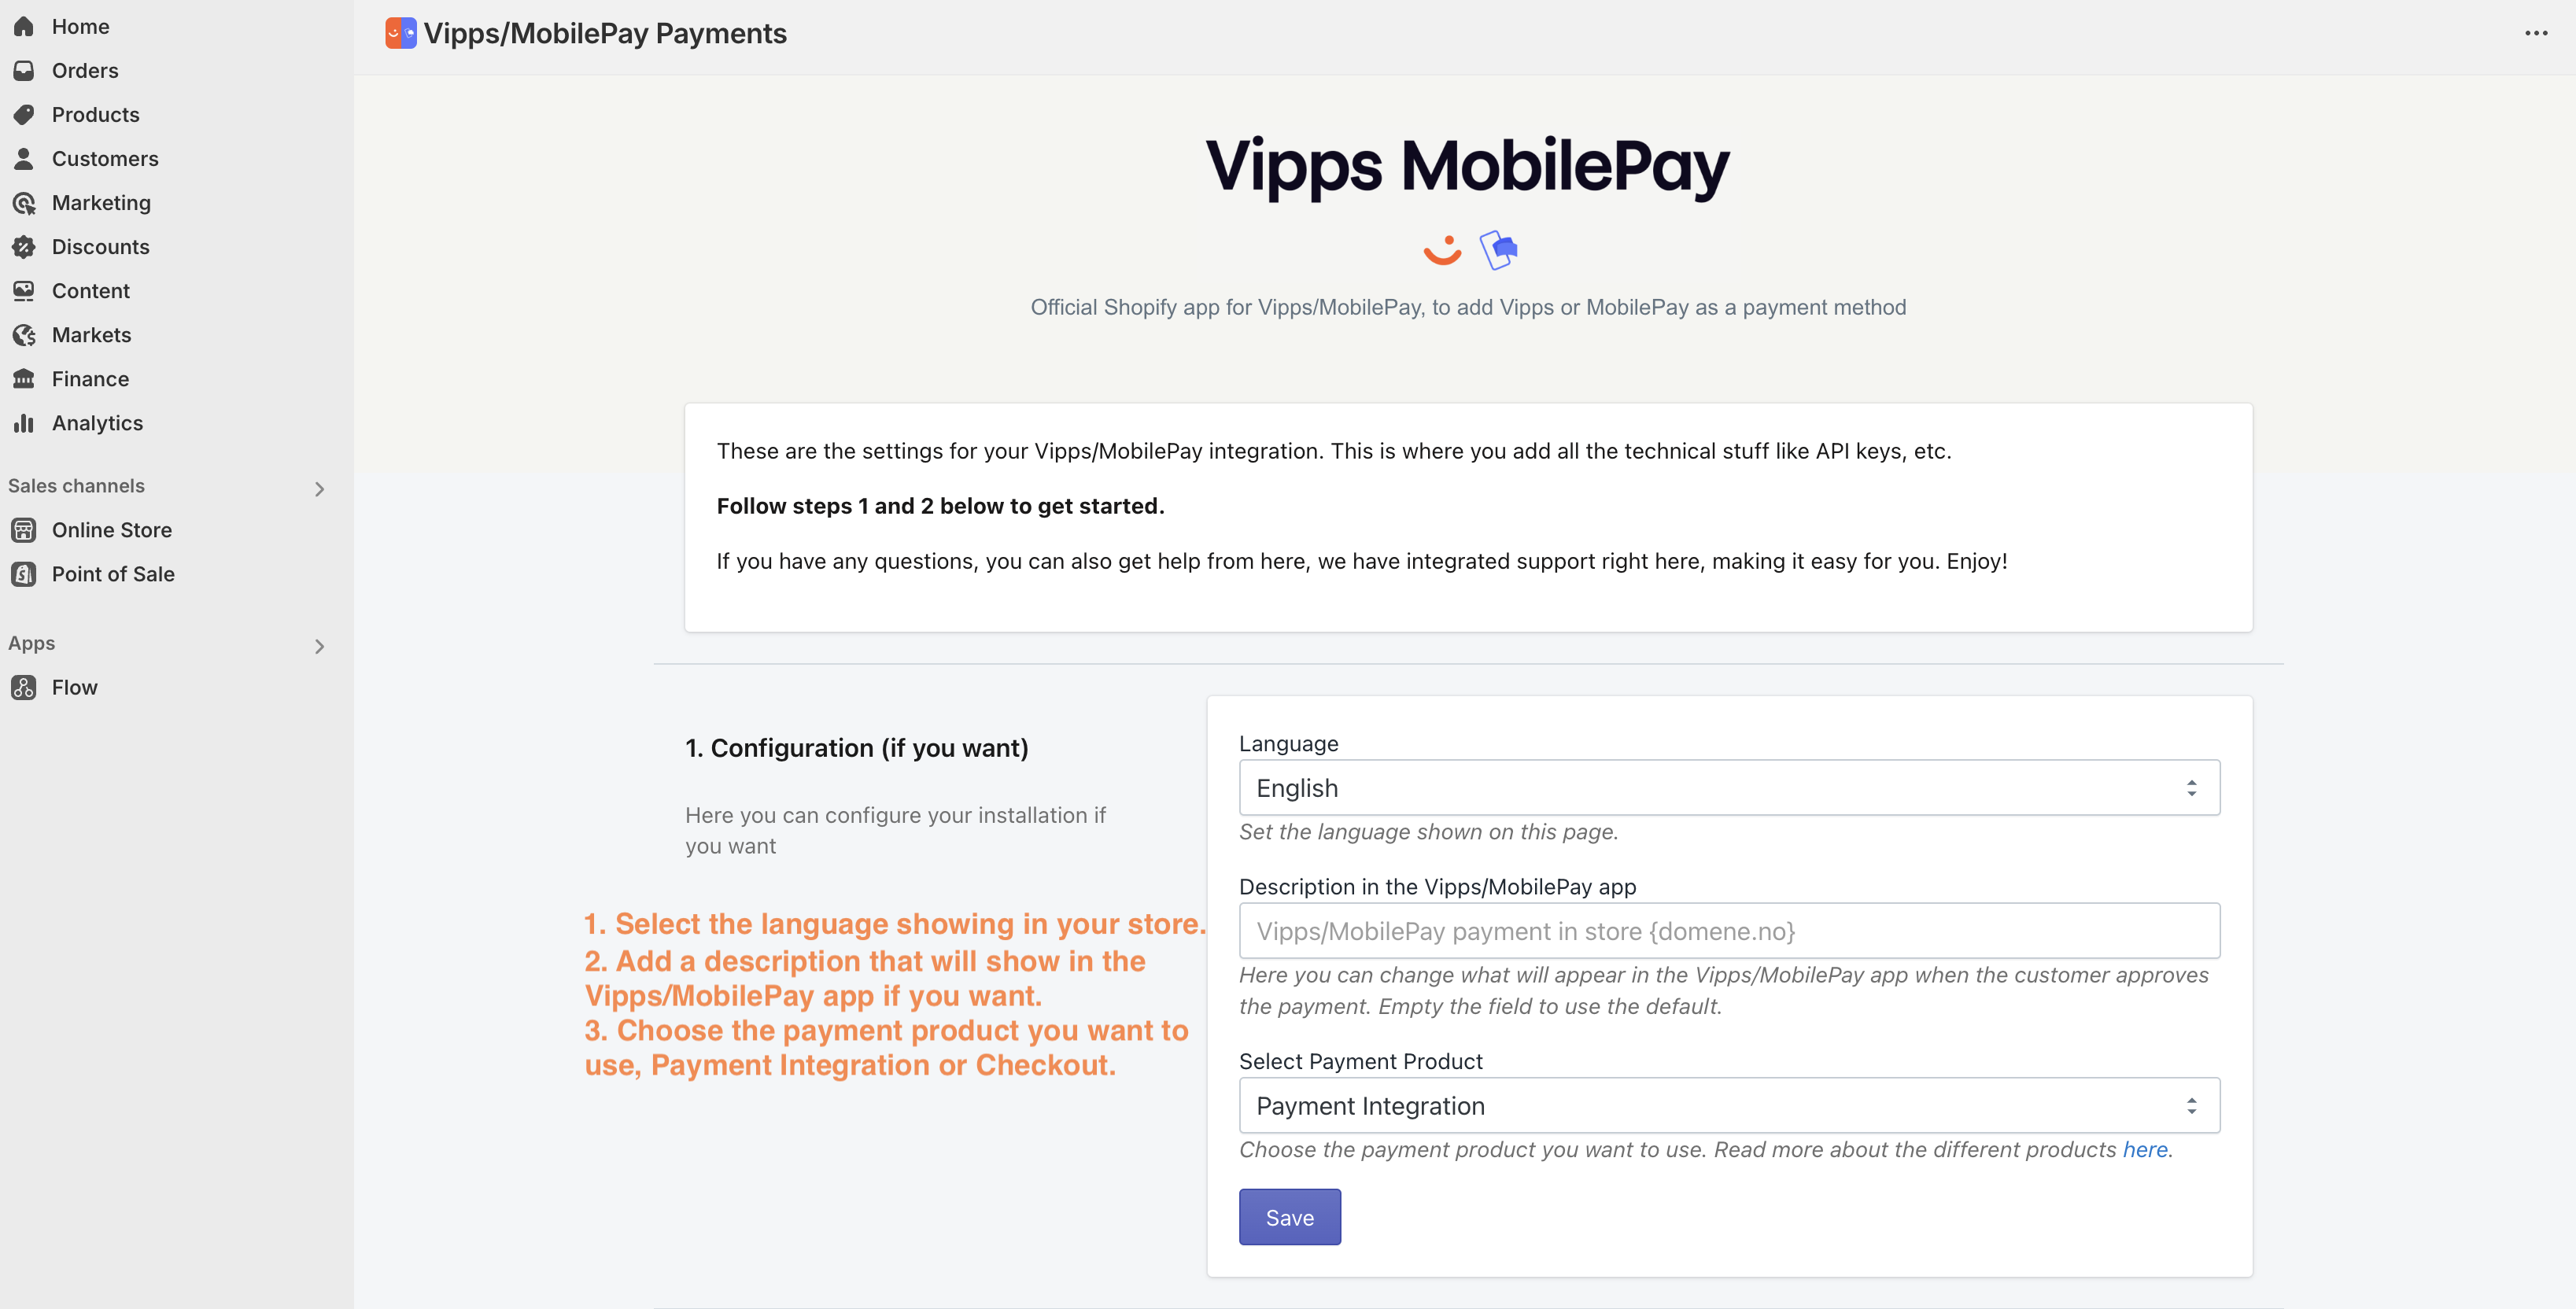Click the Discounts badge icon
2576x1309 pixels.
24,247
